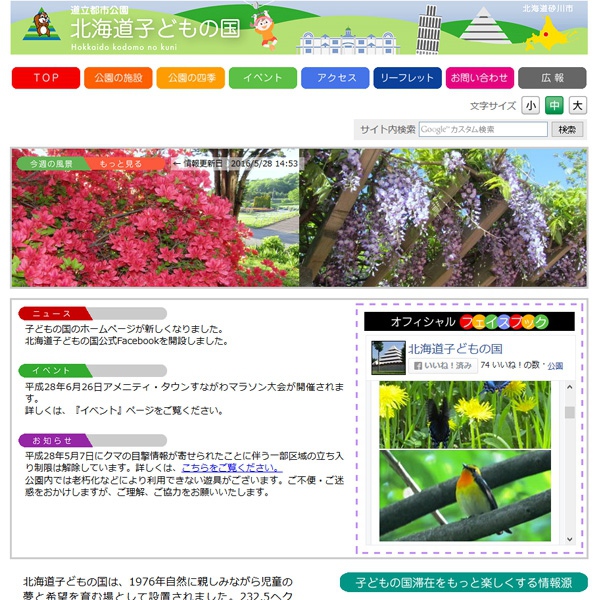
Task: Click Facebook widget scroll up arrow
Action: click(569, 387)
